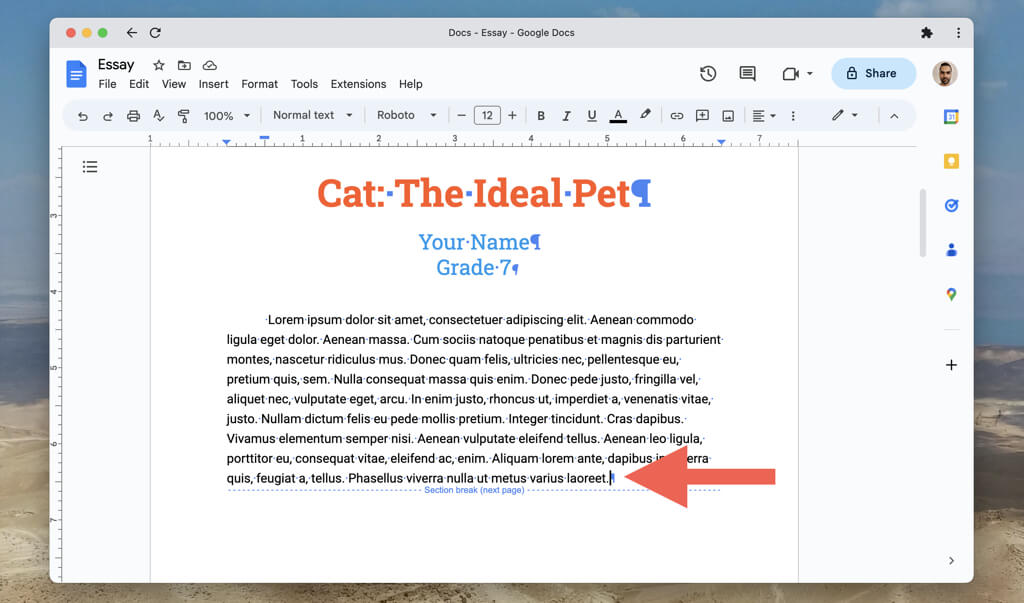
Task: Open the Extensions menu
Action: 358,84
